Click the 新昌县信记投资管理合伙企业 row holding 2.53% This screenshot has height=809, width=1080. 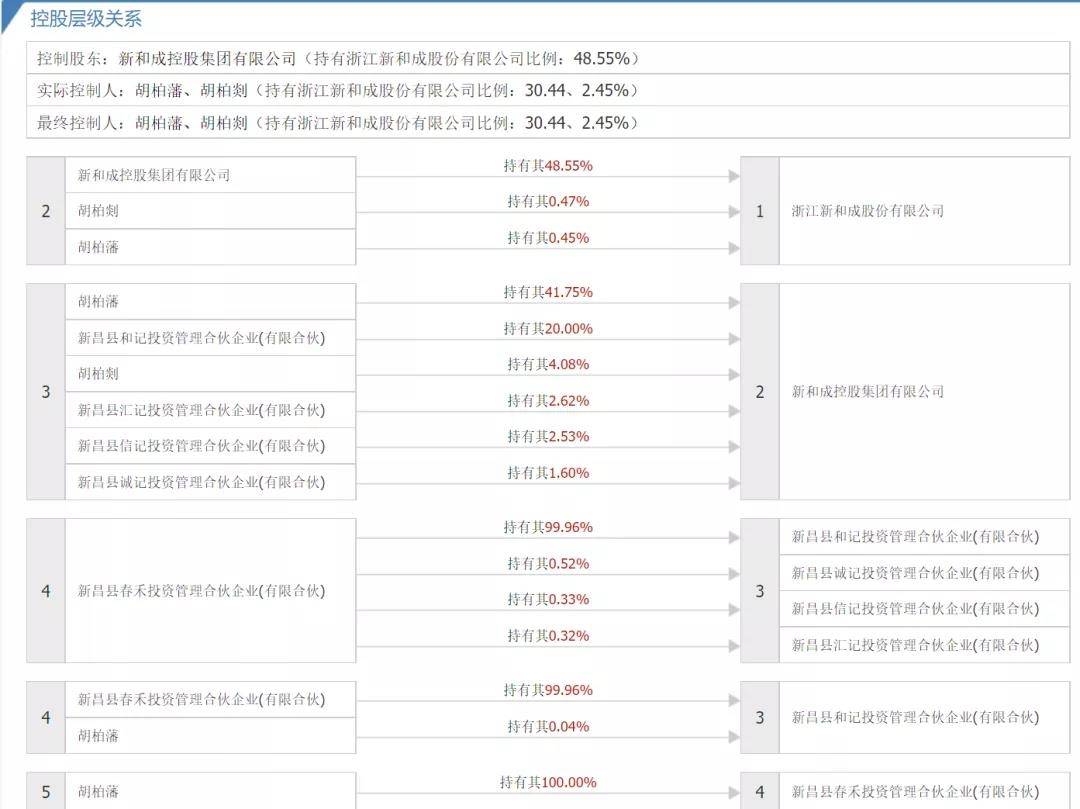click(x=210, y=445)
